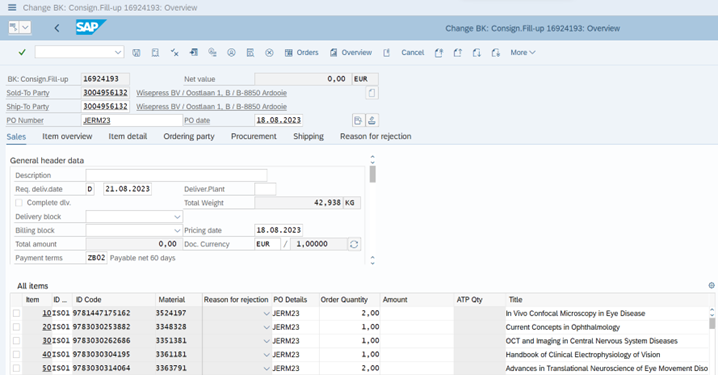Screen dimensions: 719x375
Task: Click the first-page icon right of Cancel
Action: click(439, 53)
